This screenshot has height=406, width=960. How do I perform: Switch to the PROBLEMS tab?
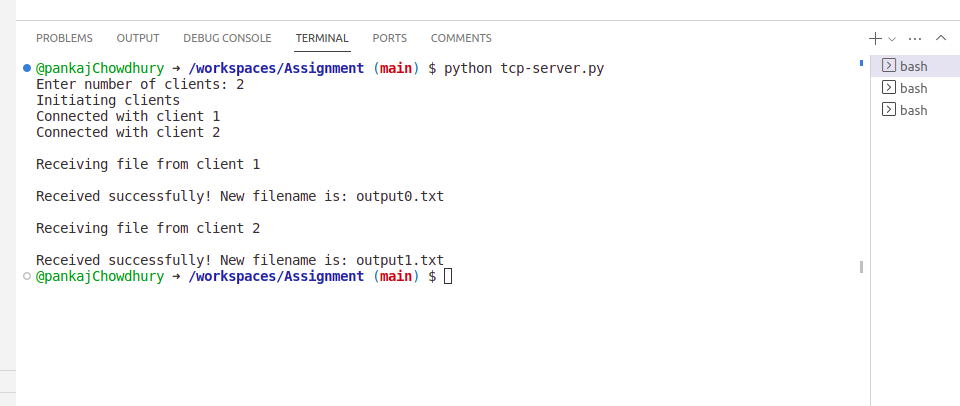tap(64, 38)
